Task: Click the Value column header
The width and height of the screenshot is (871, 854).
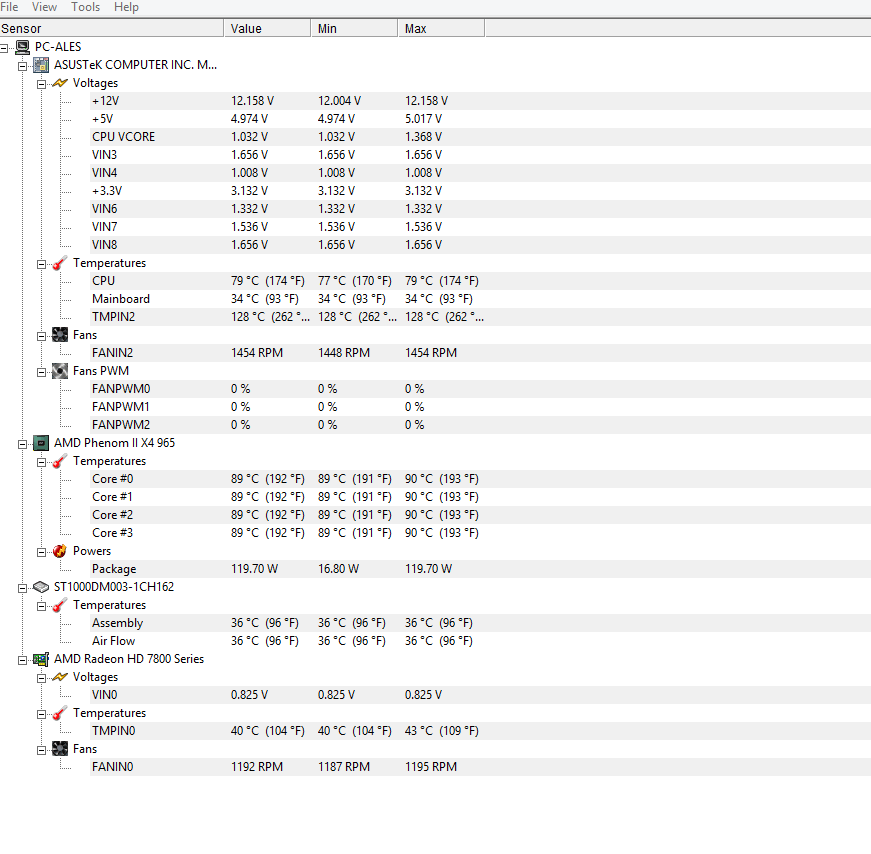Action: [x=267, y=28]
